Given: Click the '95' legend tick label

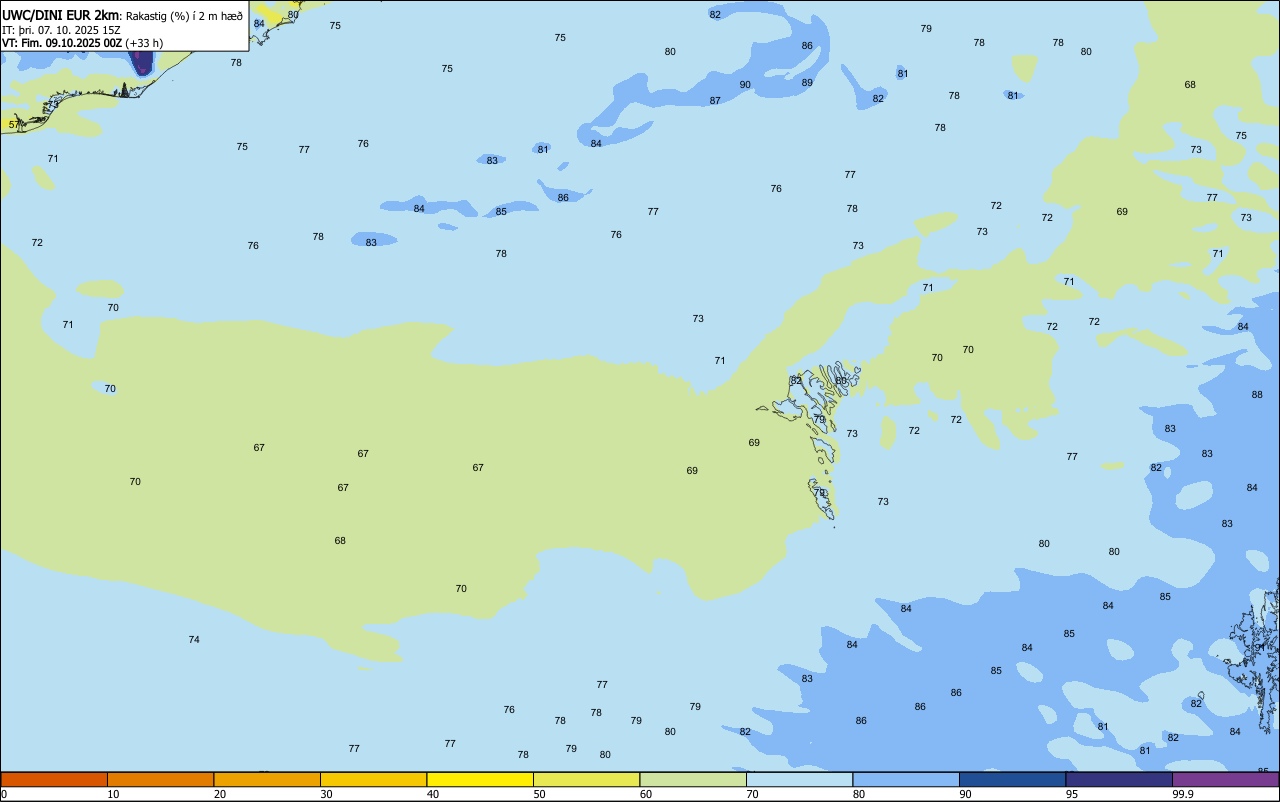Looking at the screenshot, I should 1072,794.
